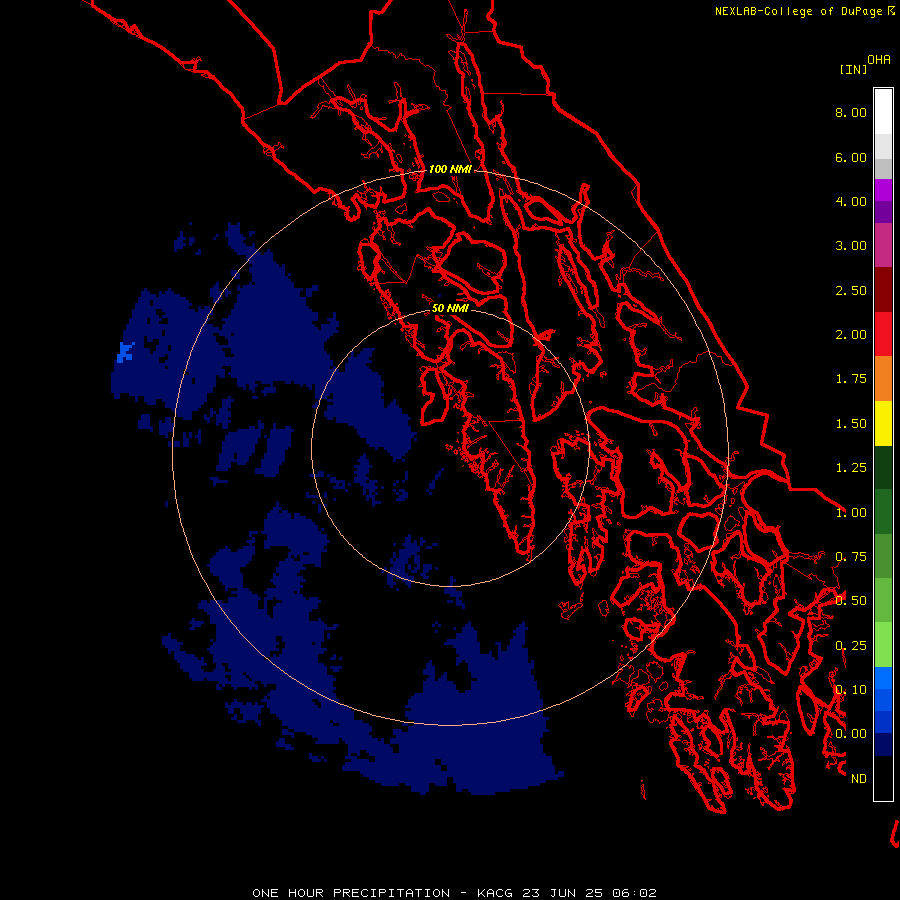This screenshot has height=900, width=900.
Task: Click the bright magenta legend swatch above 4.00
Action: pos(883,190)
